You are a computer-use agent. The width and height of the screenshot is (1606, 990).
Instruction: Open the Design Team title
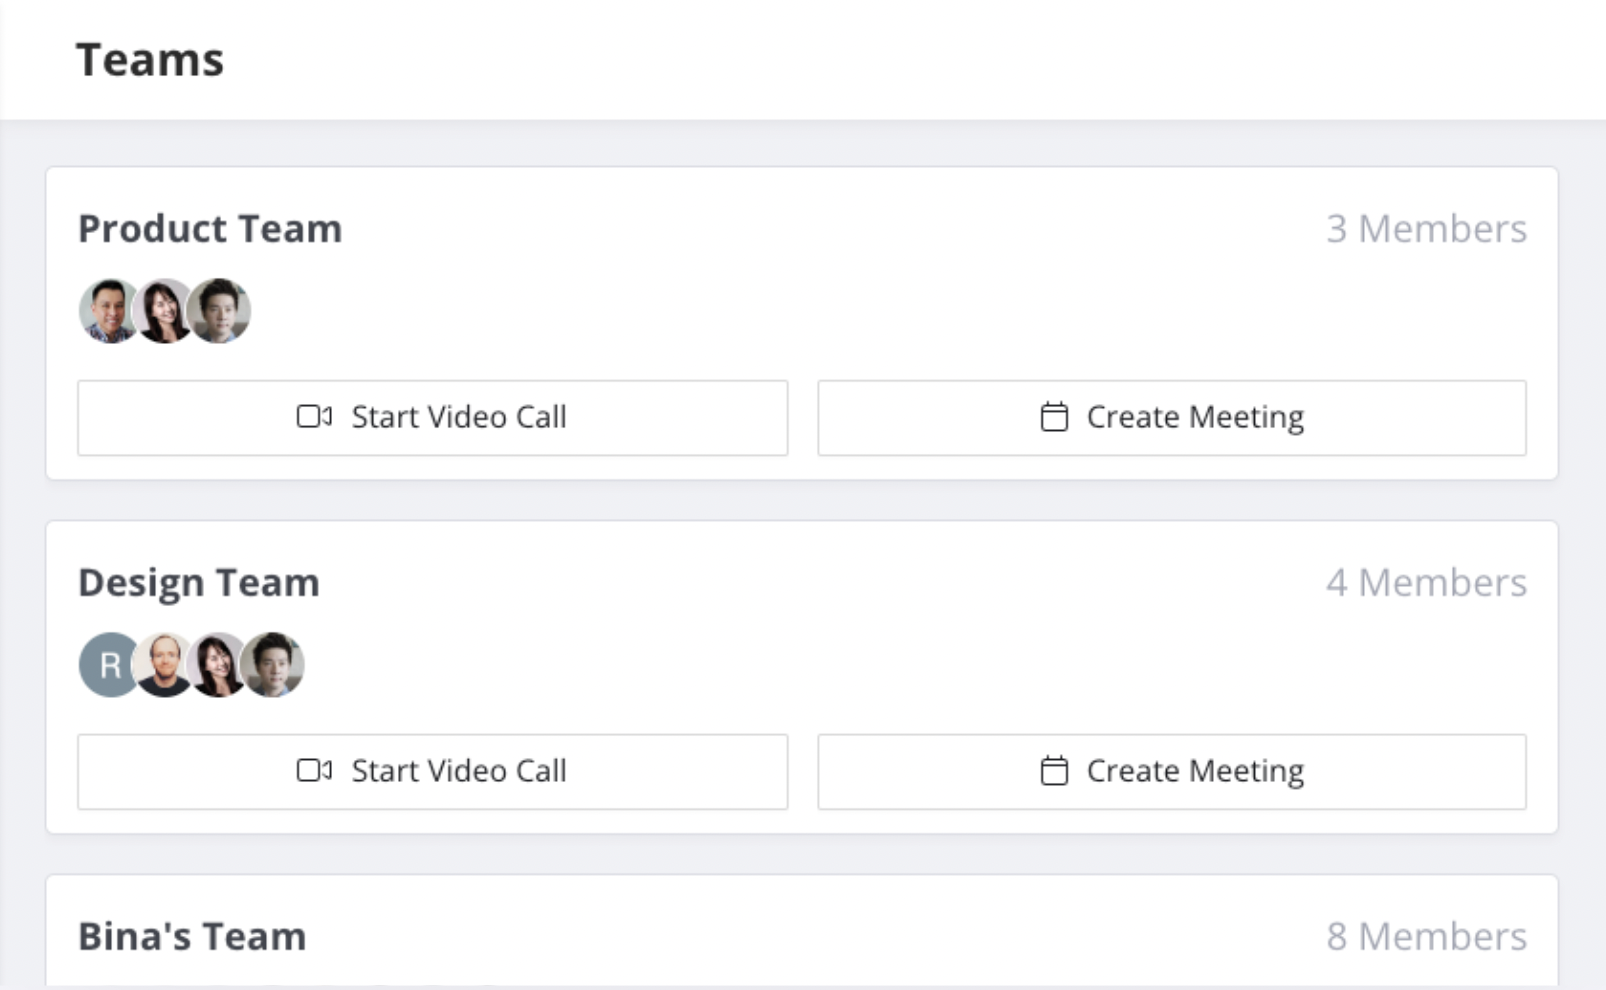(x=199, y=583)
